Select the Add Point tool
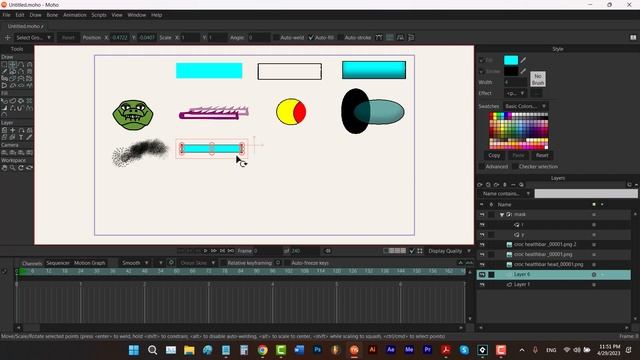640x360 pixels. click(21, 64)
